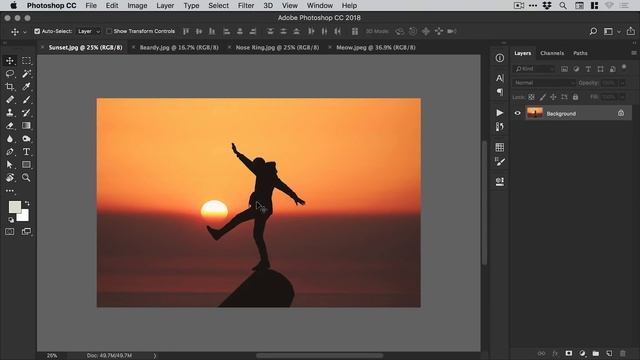Switch to the Meow.jpeg document tab
This screenshot has width=640, height=360.
point(376,47)
